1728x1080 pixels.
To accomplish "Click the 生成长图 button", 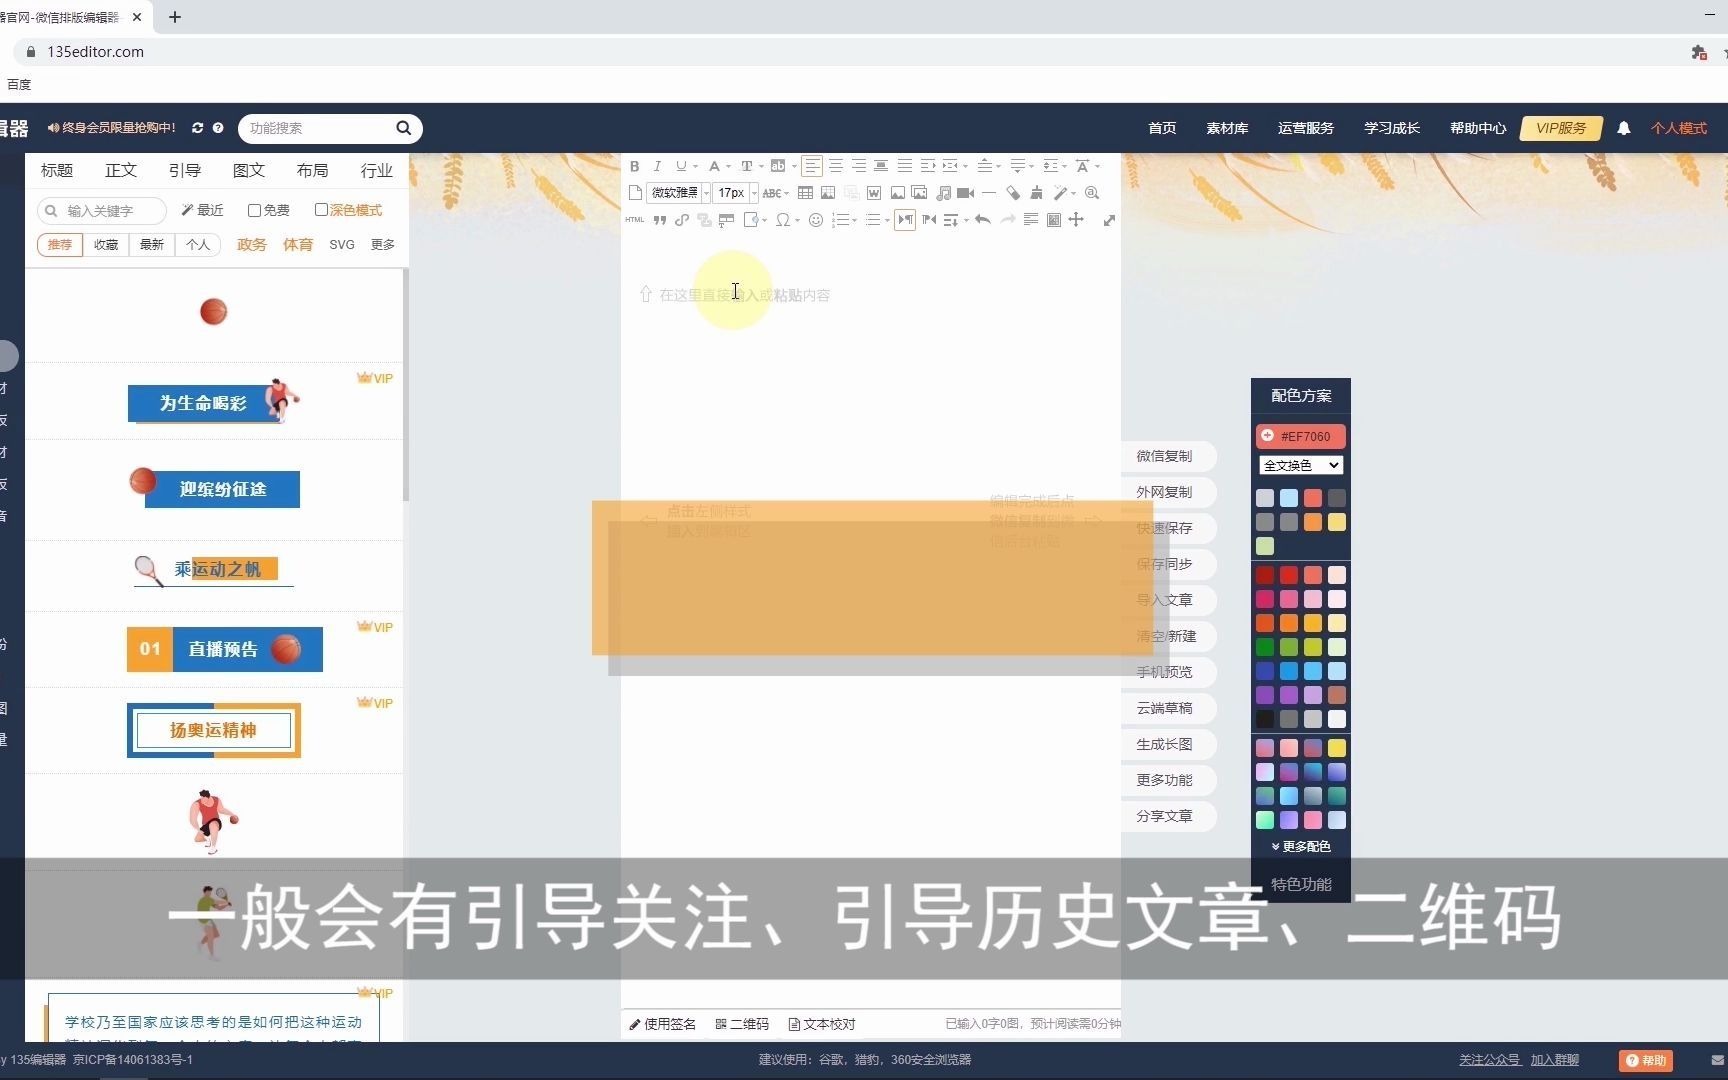I will tap(1166, 744).
